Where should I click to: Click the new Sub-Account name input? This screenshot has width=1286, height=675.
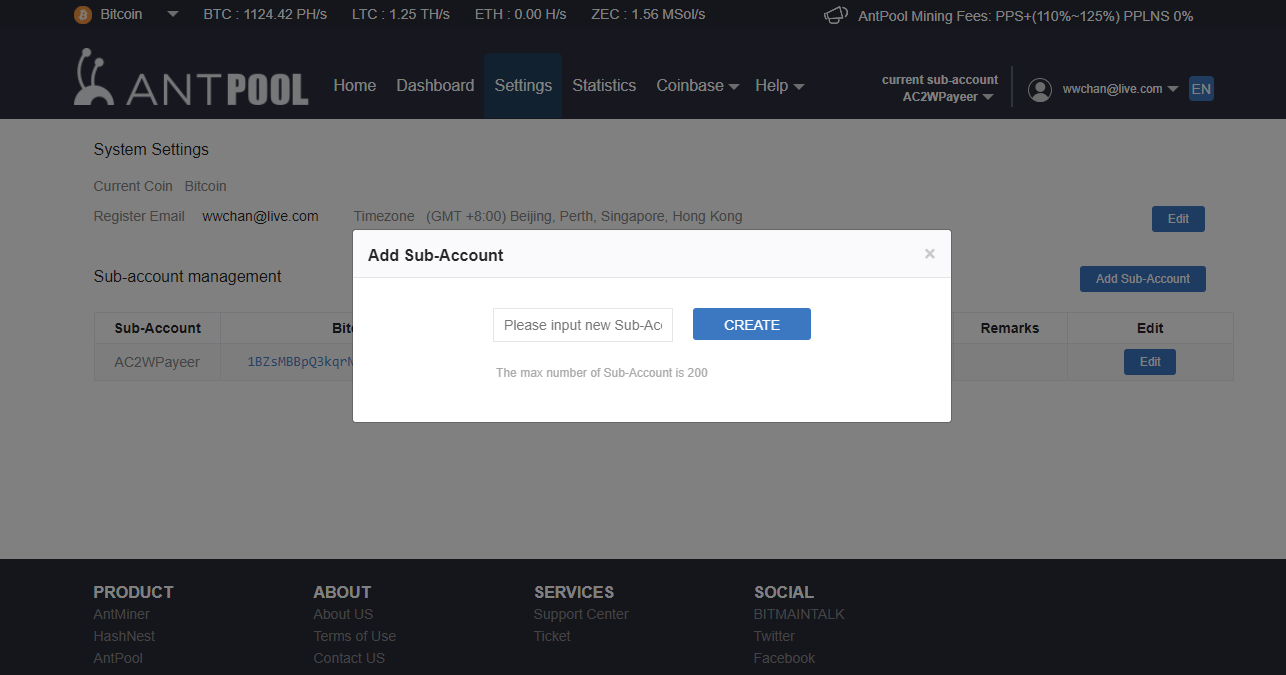click(x=583, y=325)
